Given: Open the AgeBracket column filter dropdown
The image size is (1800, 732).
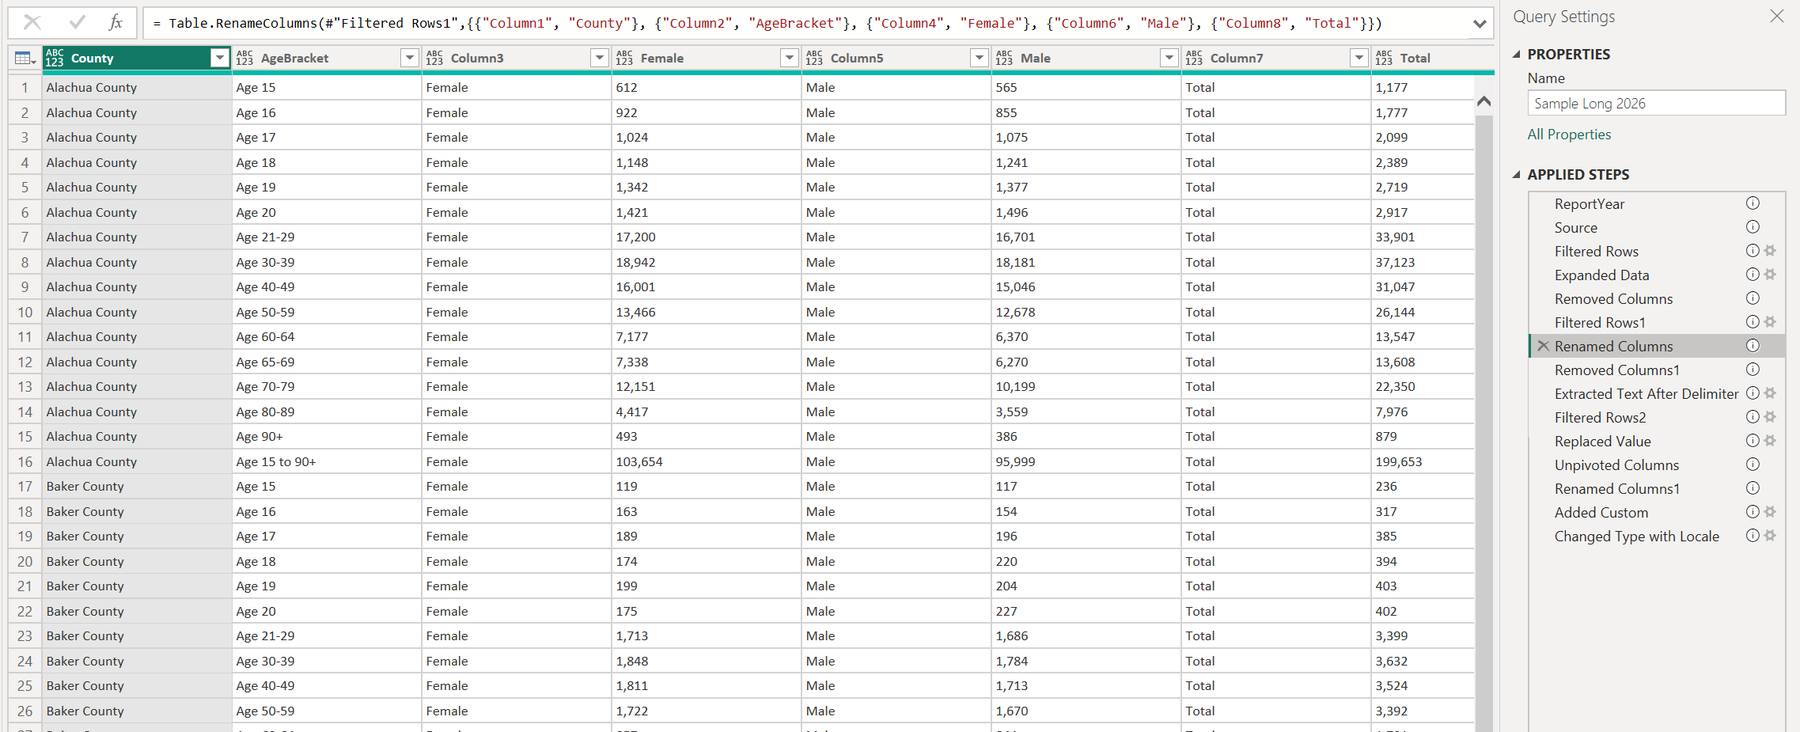Looking at the screenshot, I should pos(410,58).
